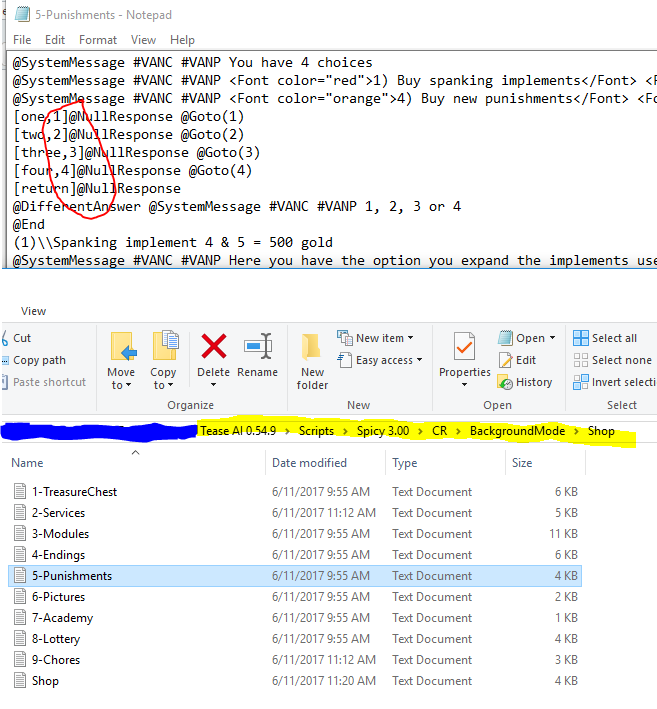Click the History button in ribbon
Screen dimensions: 657x709
525,383
